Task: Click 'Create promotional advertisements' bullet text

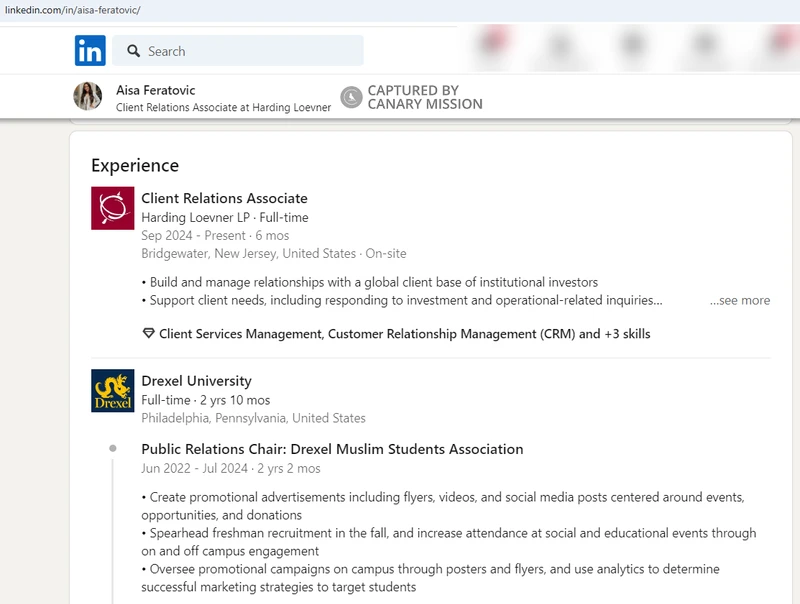Action: pos(443,506)
